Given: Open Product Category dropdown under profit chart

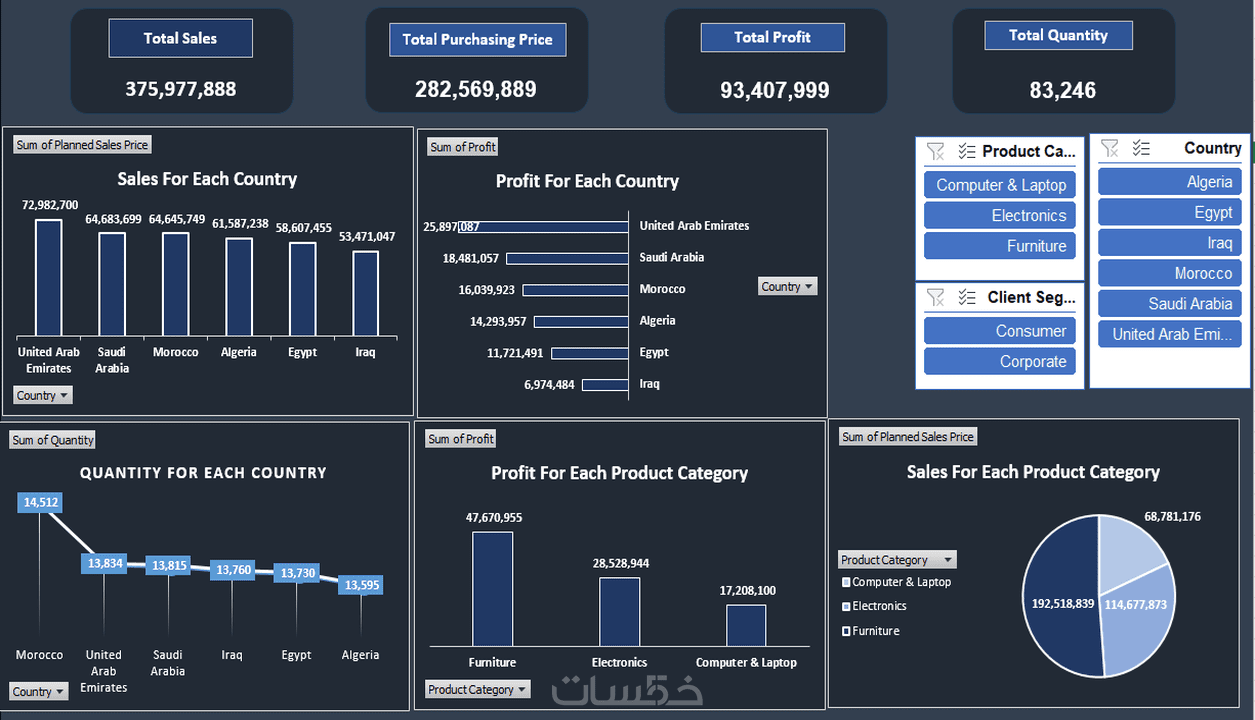Looking at the screenshot, I should tap(478, 689).
